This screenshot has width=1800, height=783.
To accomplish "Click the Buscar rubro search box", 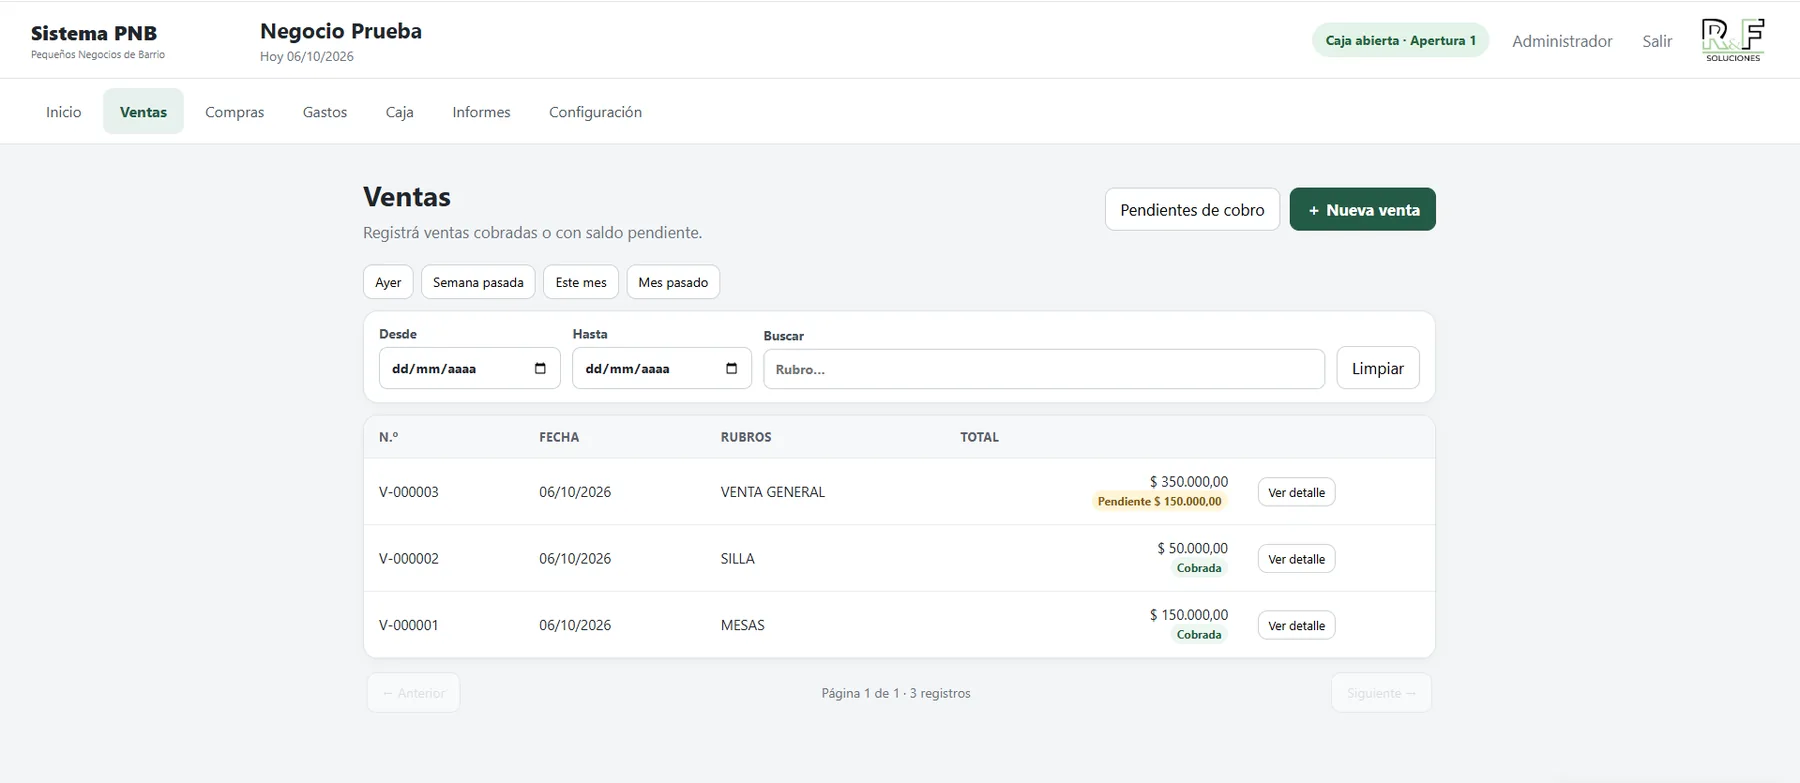I will pyautogui.click(x=1044, y=369).
